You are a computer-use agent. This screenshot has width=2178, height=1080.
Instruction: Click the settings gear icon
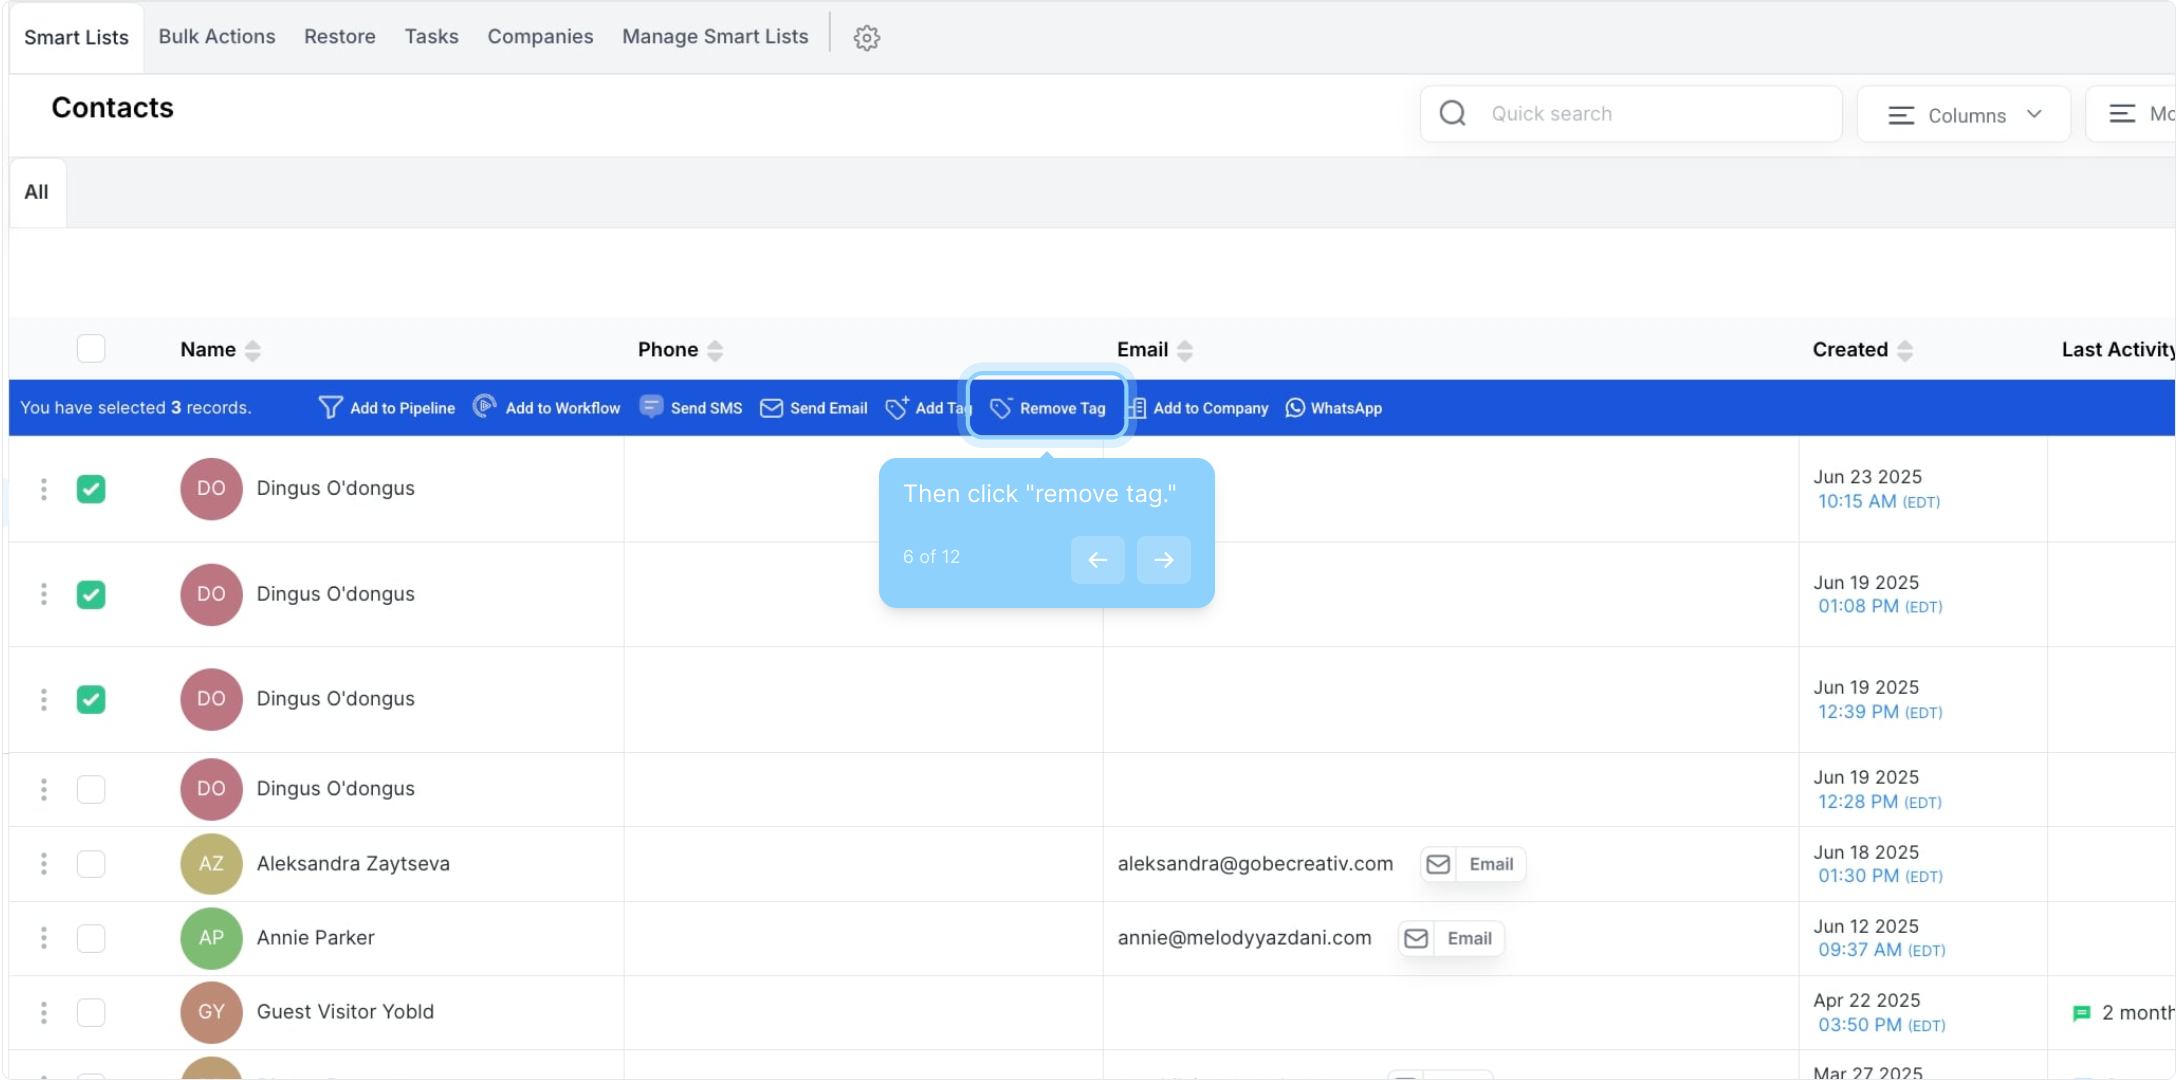click(866, 38)
